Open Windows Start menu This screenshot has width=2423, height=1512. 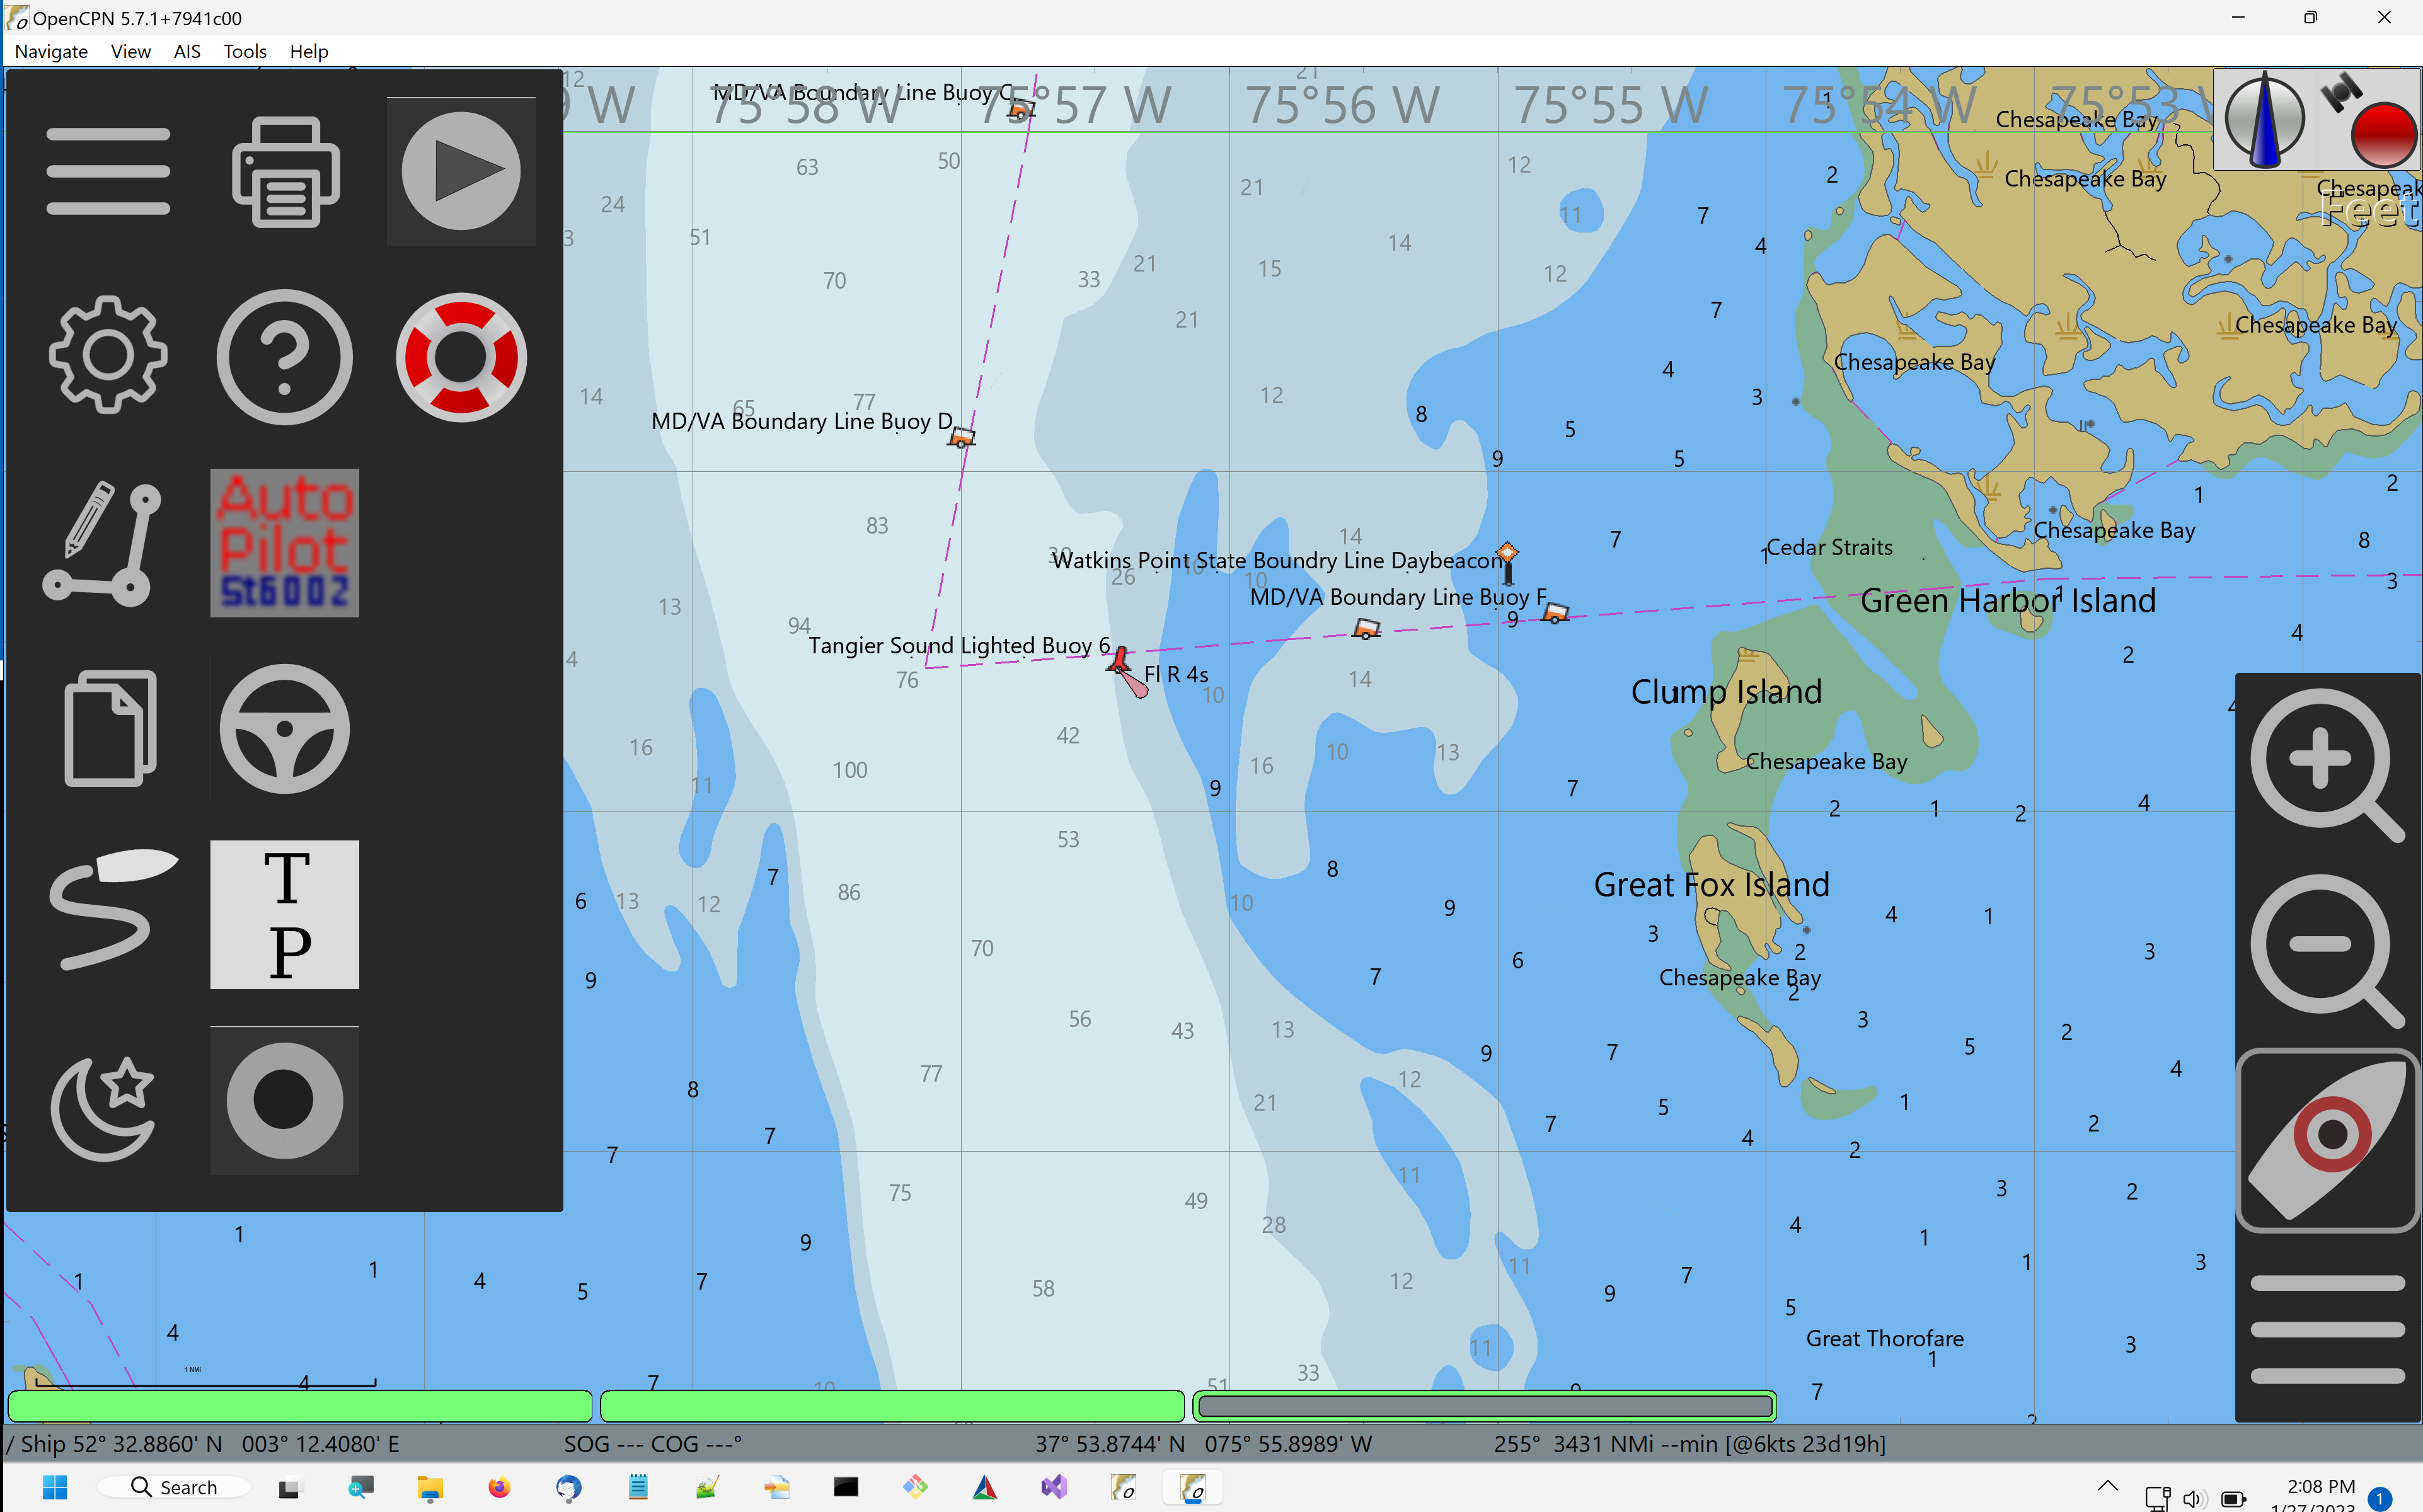55,1487
